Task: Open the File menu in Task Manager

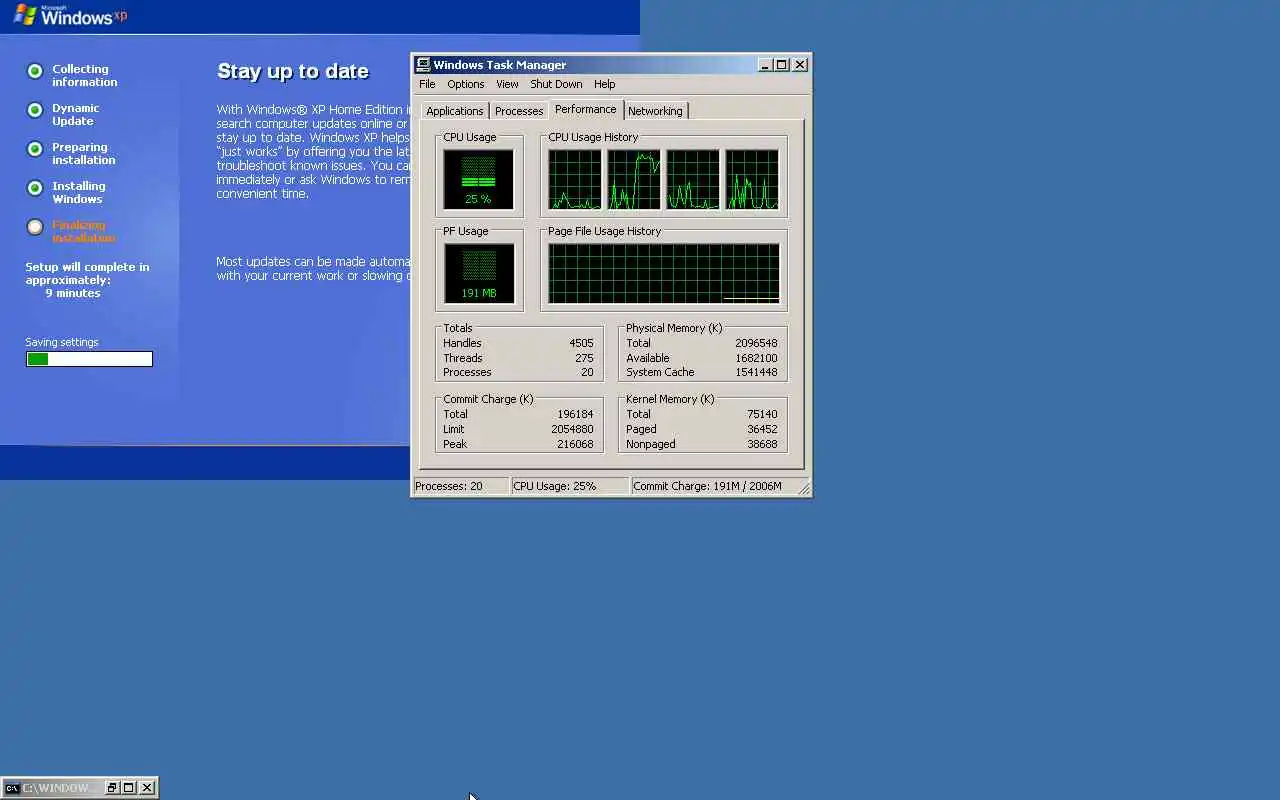Action: point(427,84)
